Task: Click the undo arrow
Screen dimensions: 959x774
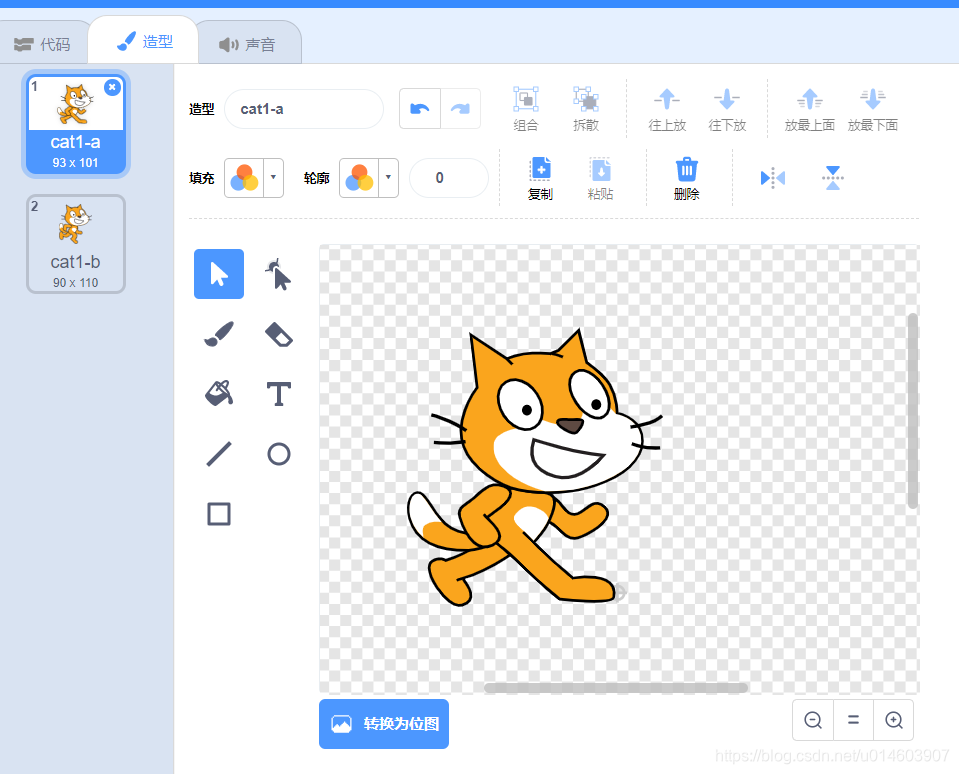Action: 420,109
